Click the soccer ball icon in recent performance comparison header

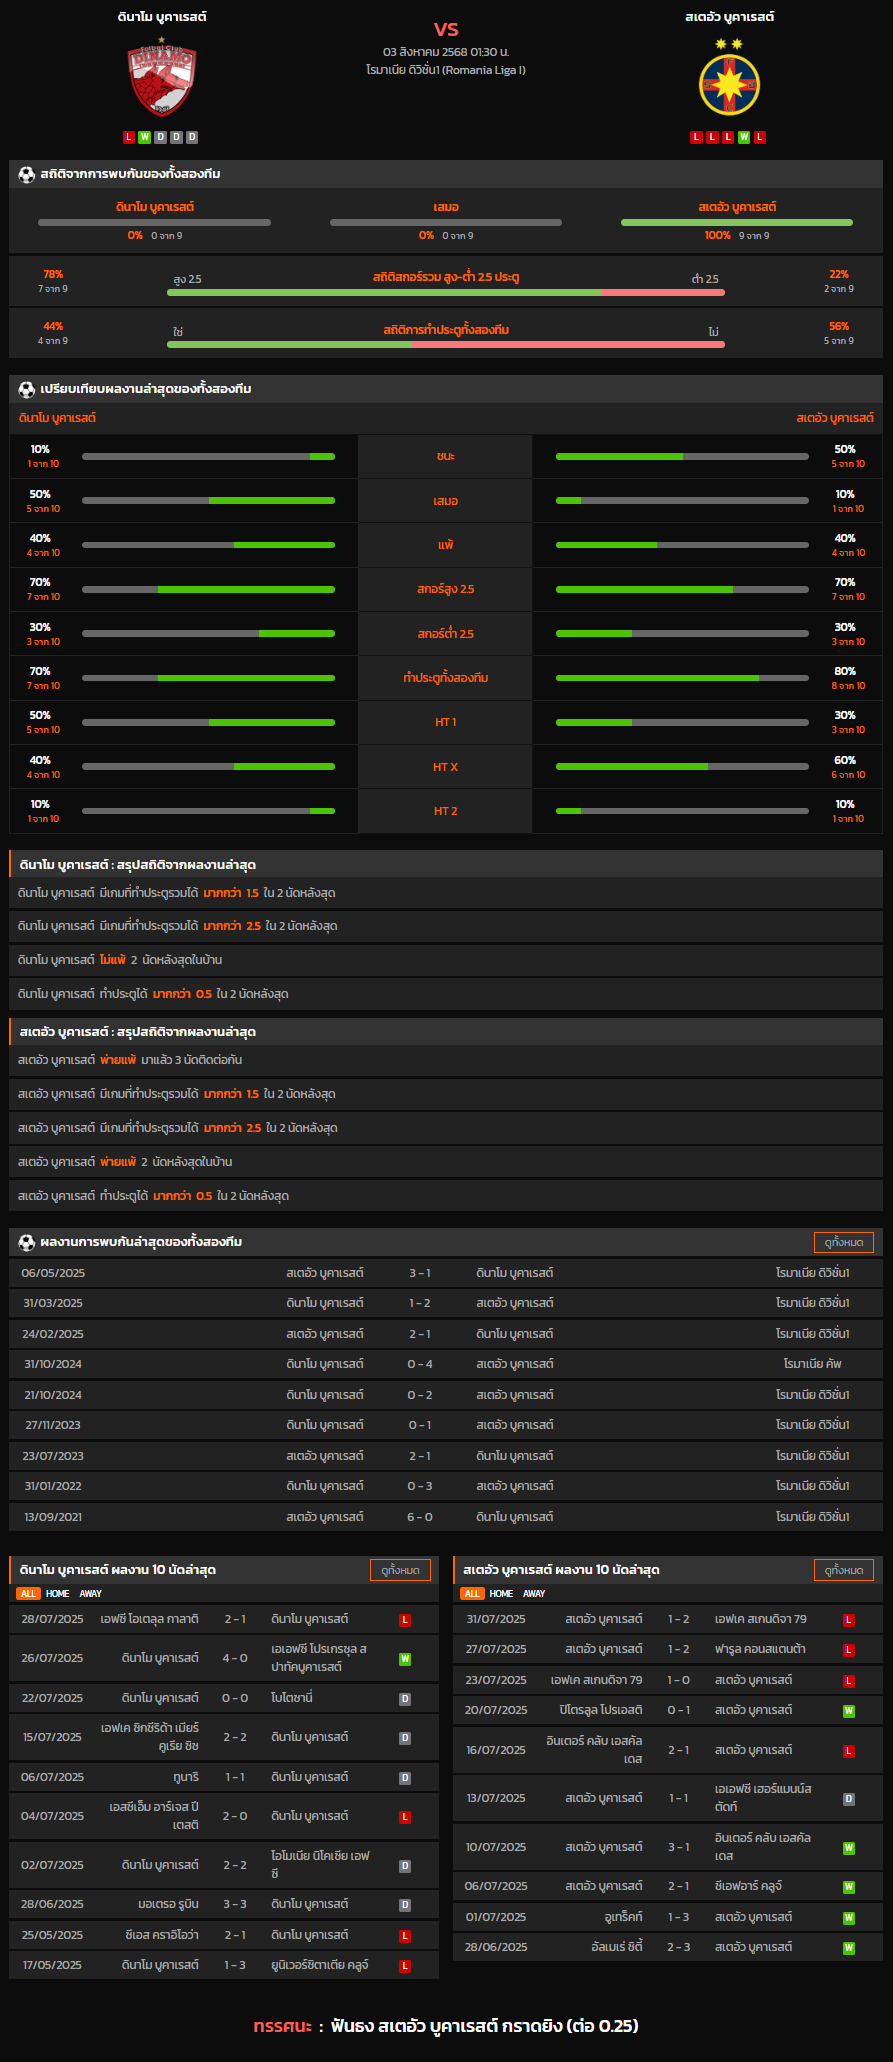(x=26, y=389)
